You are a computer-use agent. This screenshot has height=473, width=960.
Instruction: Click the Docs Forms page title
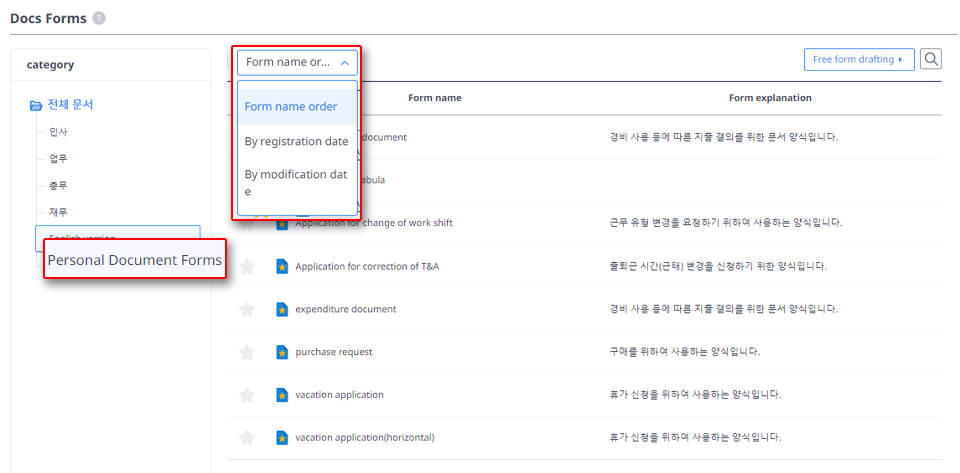(x=48, y=18)
